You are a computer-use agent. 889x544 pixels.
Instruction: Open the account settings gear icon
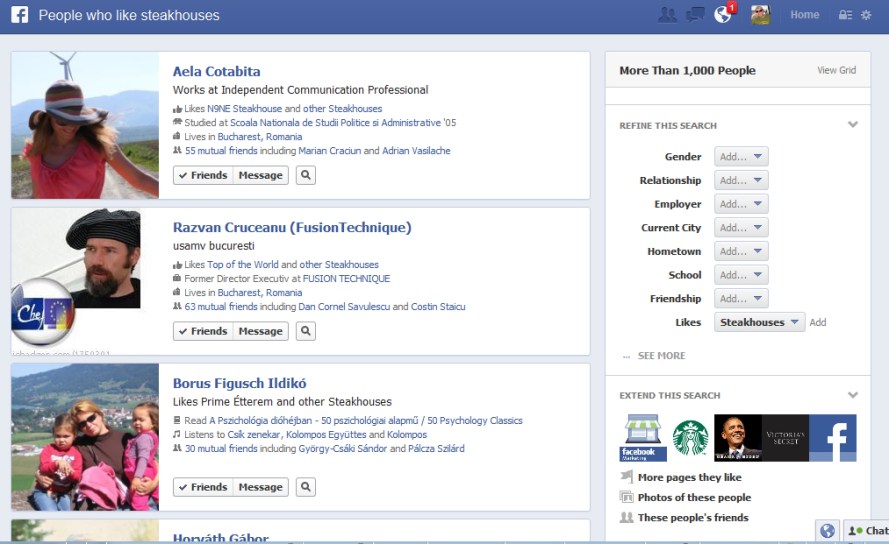point(866,15)
